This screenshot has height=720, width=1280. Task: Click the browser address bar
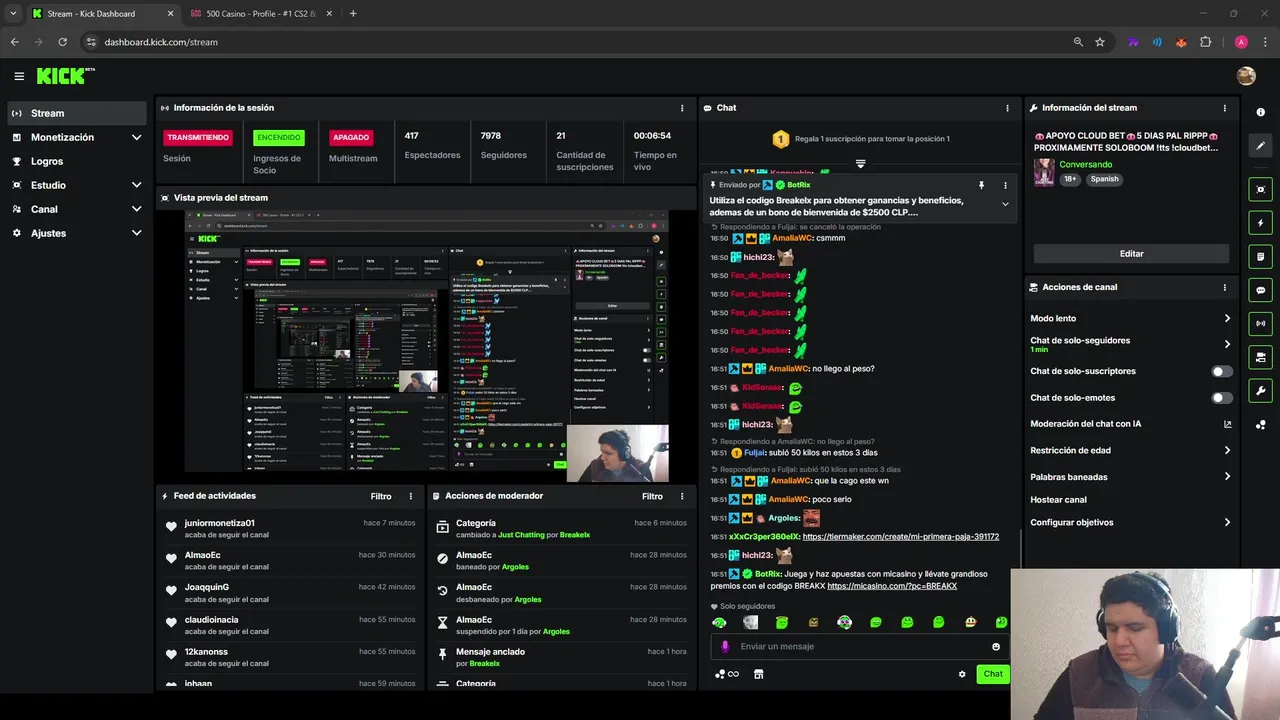(x=575, y=42)
